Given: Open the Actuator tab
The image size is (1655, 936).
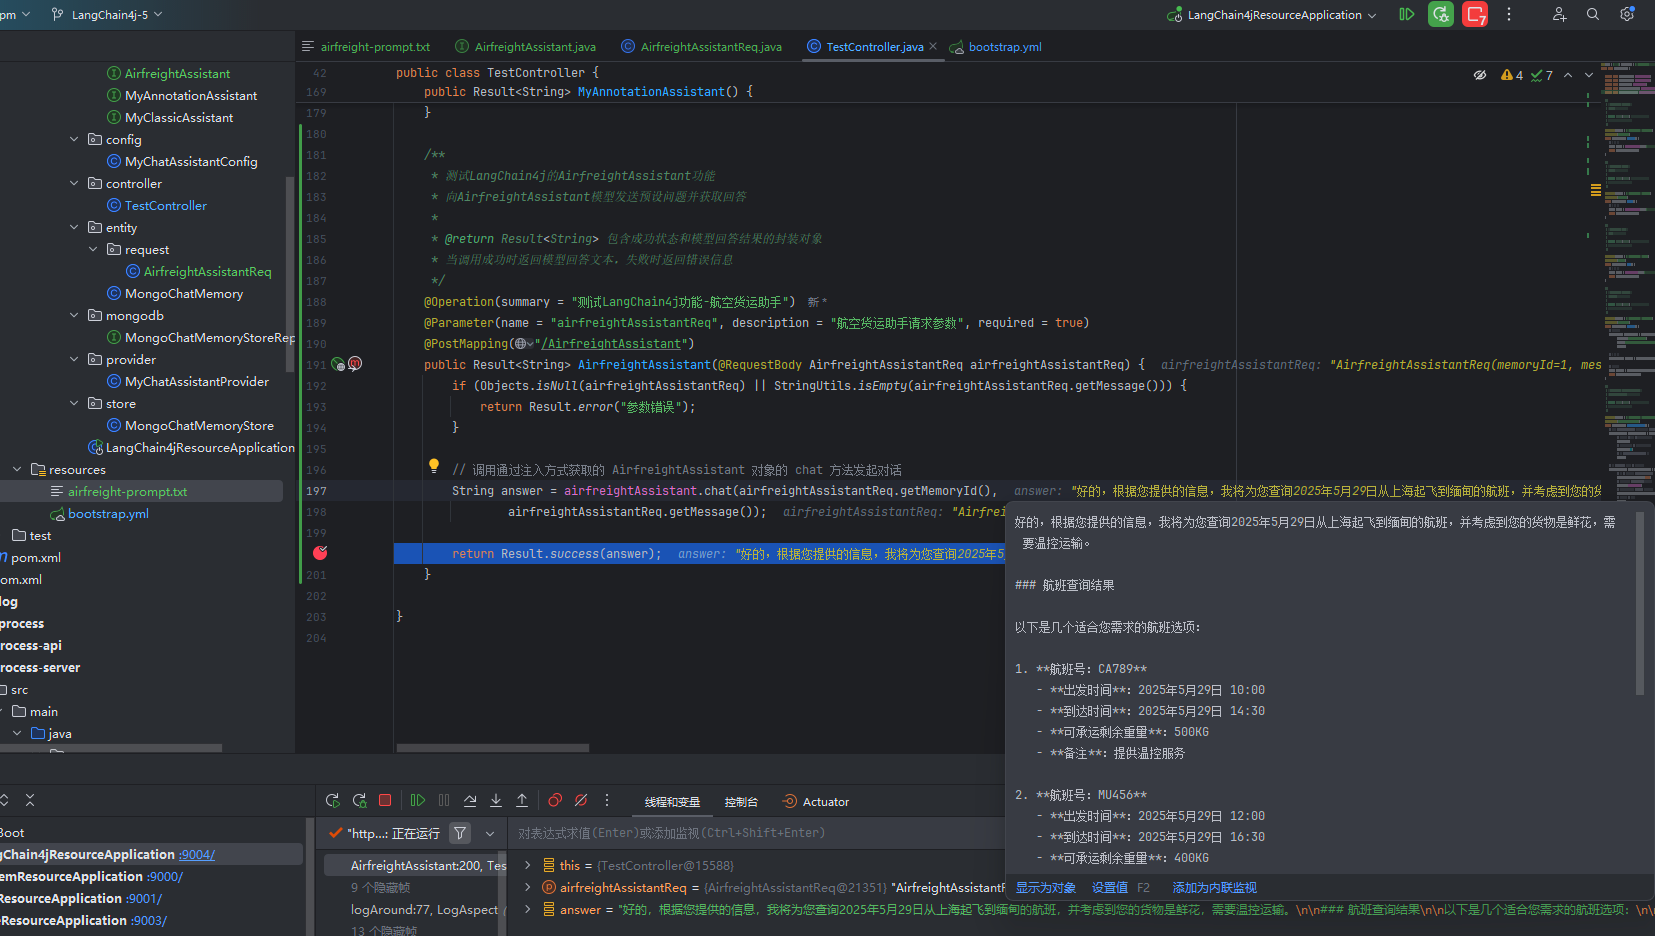Looking at the screenshot, I should coord(816,802).
